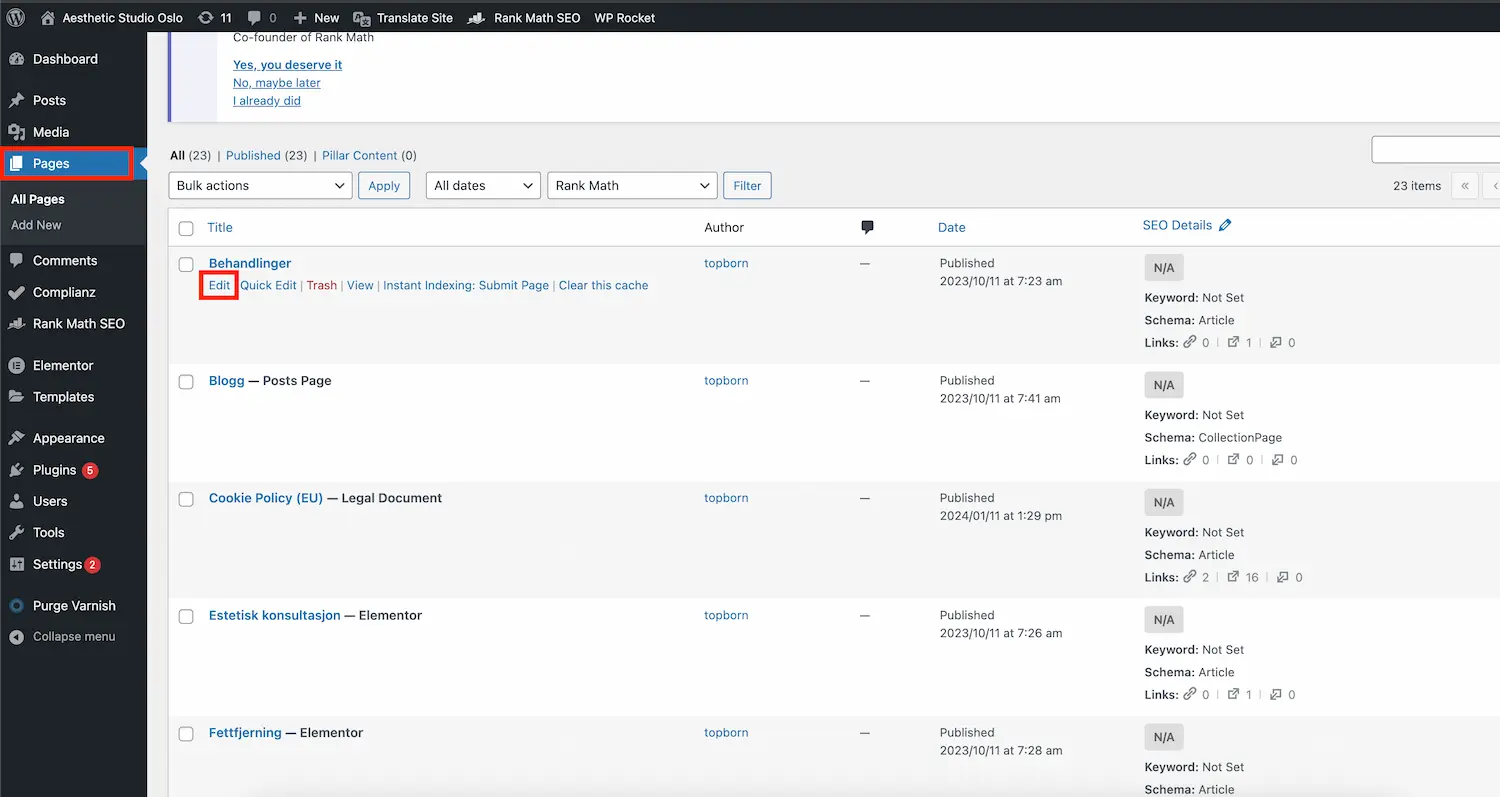Open the All dates dropdown
The image size is (1500, 797).
483,185
